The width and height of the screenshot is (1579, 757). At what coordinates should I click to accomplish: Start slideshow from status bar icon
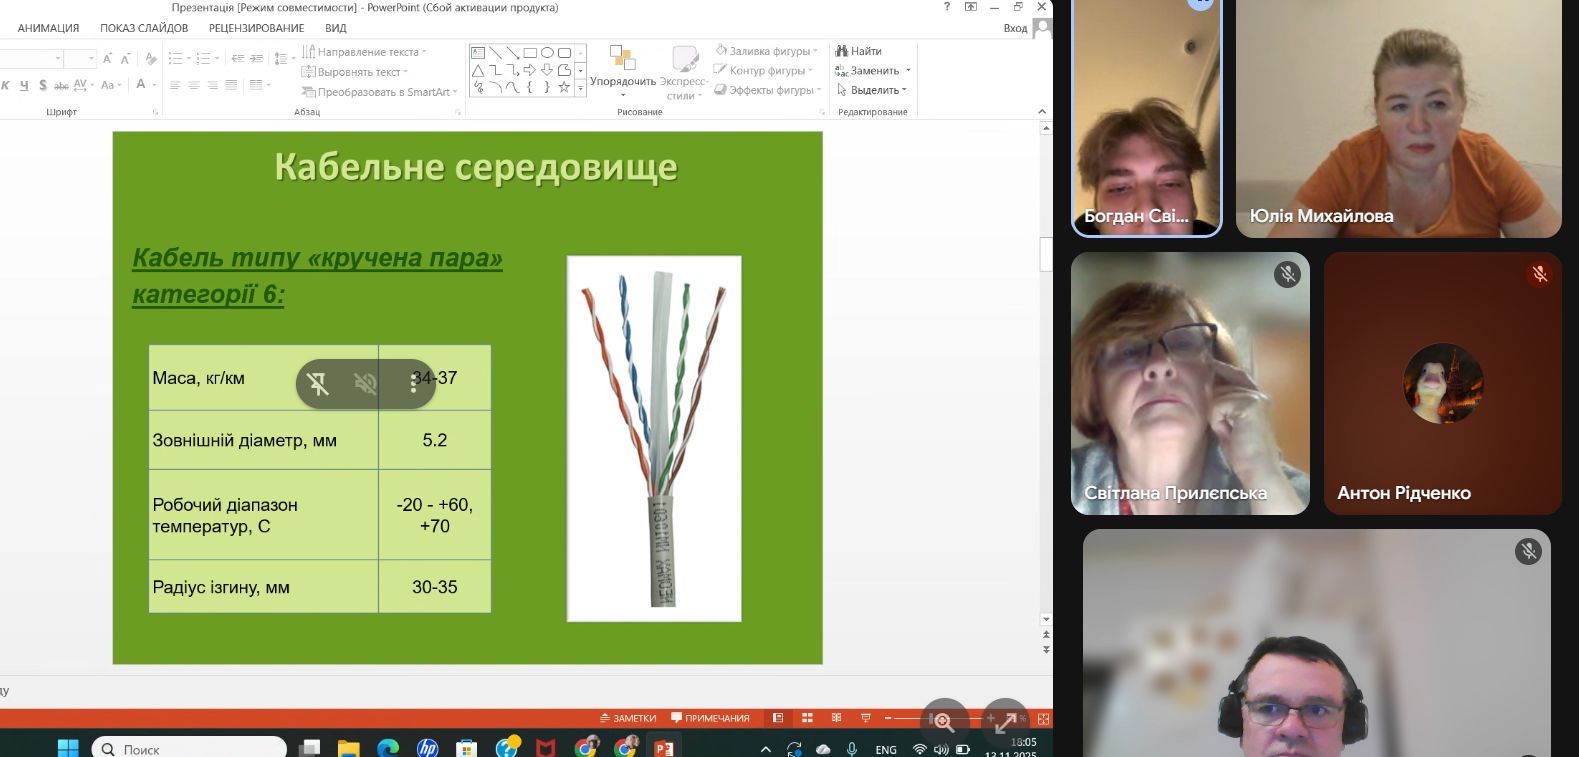tap(866, 718)
